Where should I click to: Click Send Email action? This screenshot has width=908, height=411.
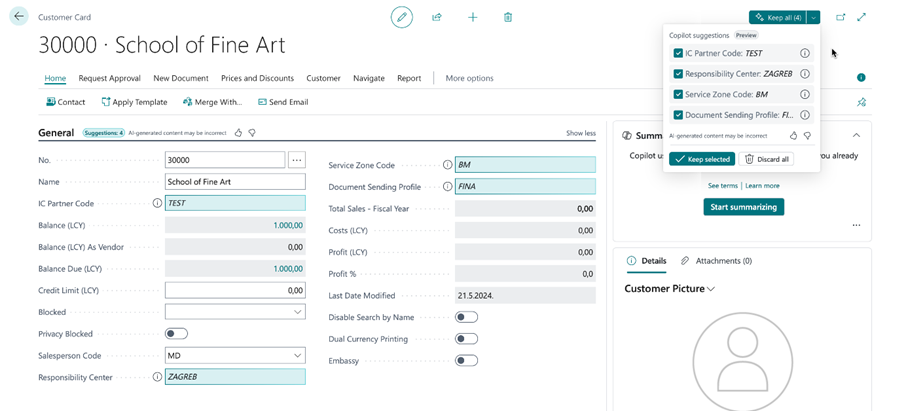tap(283, 102)
